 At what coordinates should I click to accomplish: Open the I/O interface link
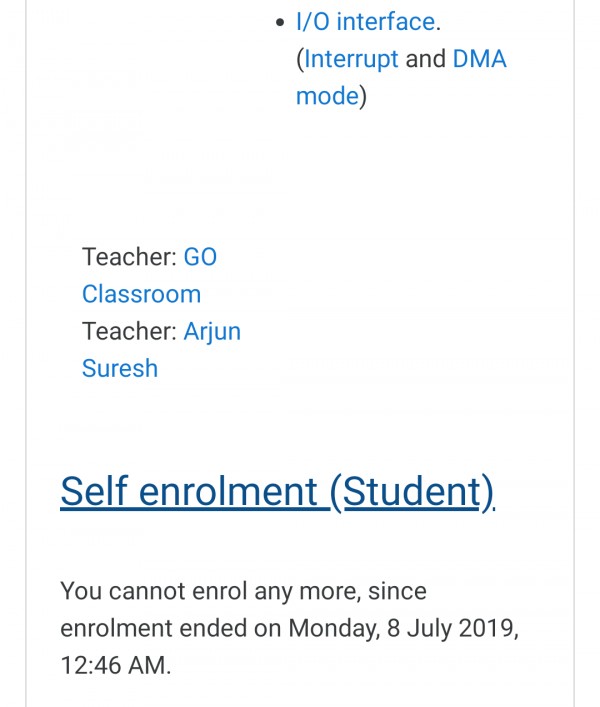[x=365, y=21]
